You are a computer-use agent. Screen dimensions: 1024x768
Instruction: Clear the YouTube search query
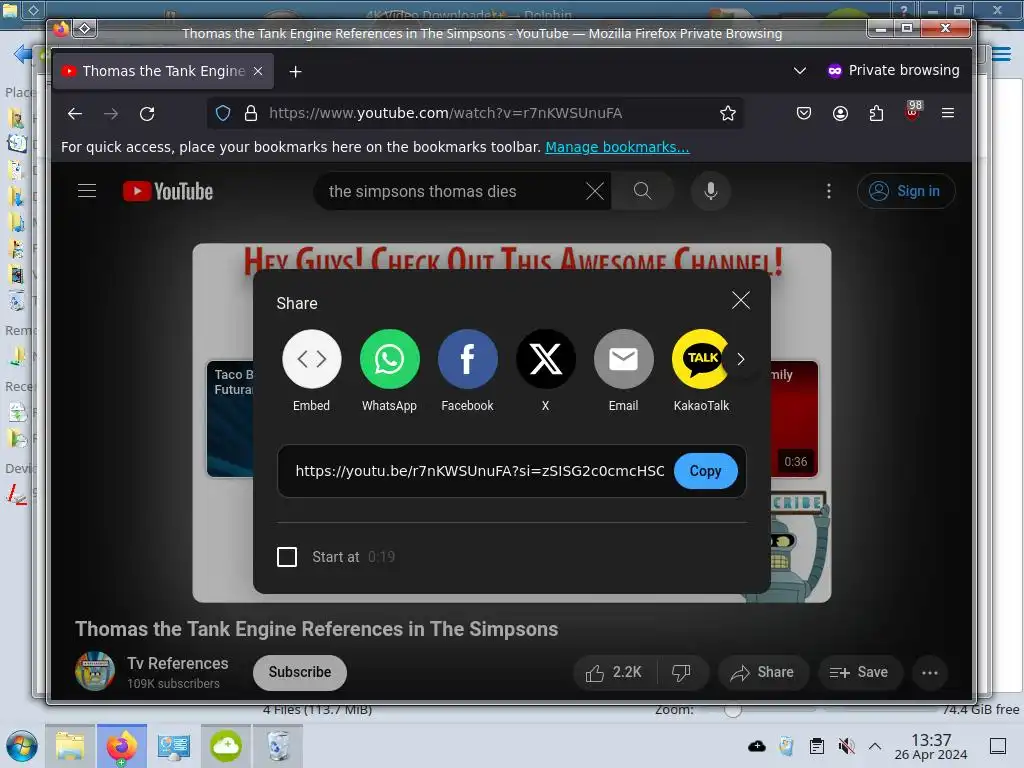[594, 191]
